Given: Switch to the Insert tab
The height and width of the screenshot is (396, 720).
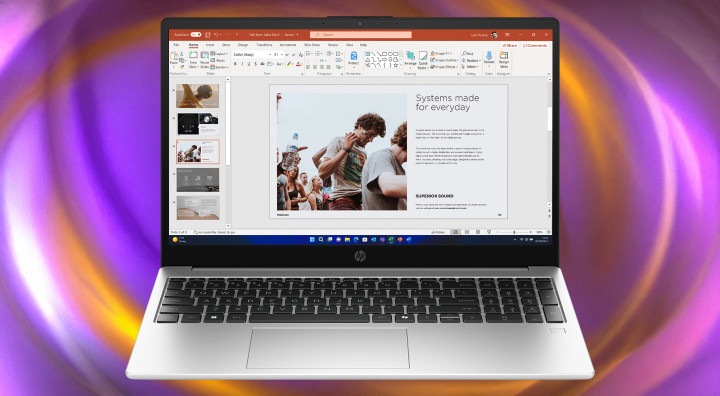Looking at the screenshot, I should click(210, 45).
